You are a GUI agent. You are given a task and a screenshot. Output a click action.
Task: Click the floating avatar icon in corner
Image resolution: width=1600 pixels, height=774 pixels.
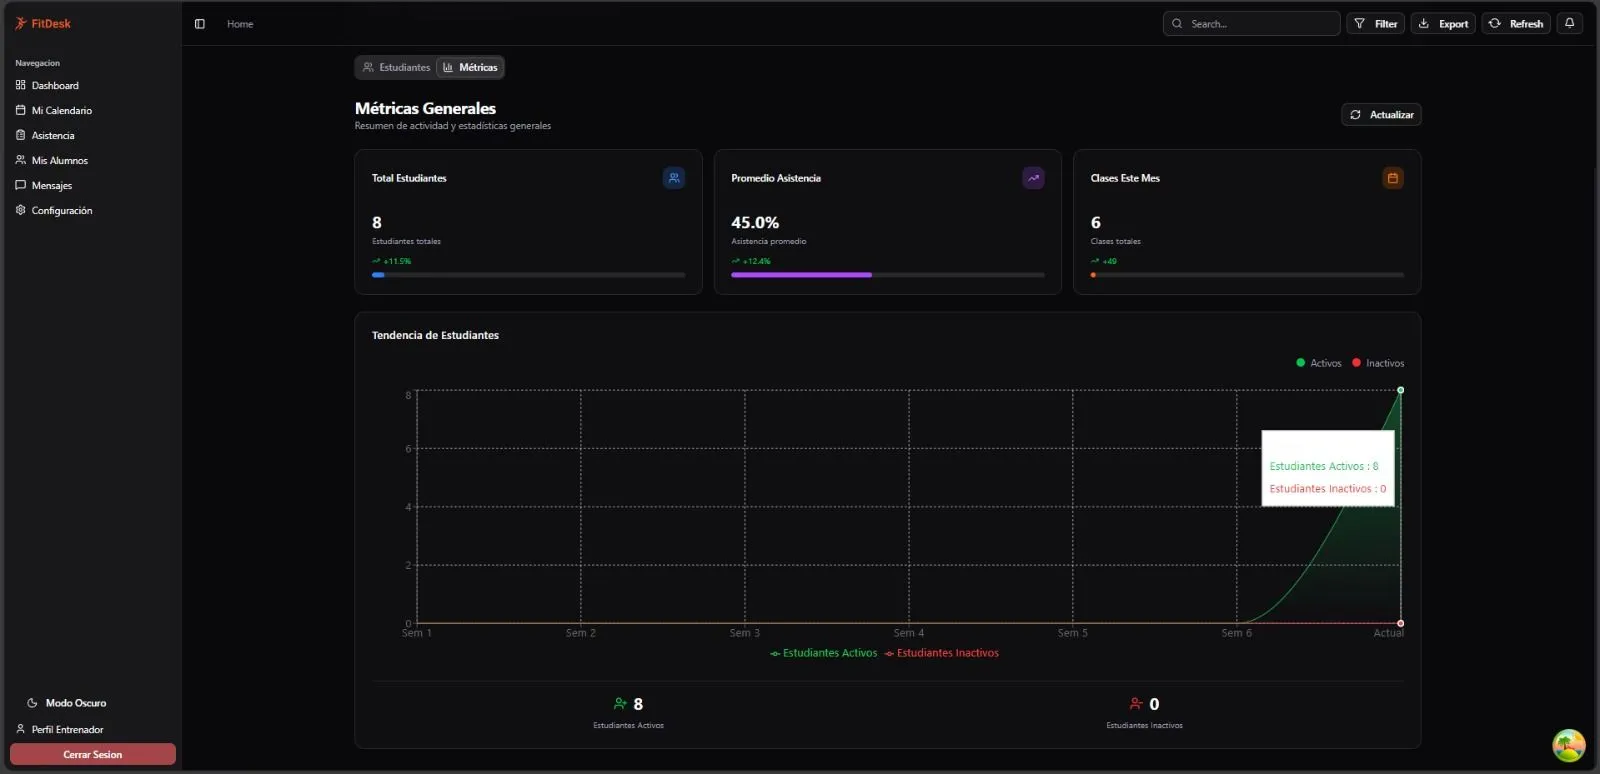pos(1568,745)
